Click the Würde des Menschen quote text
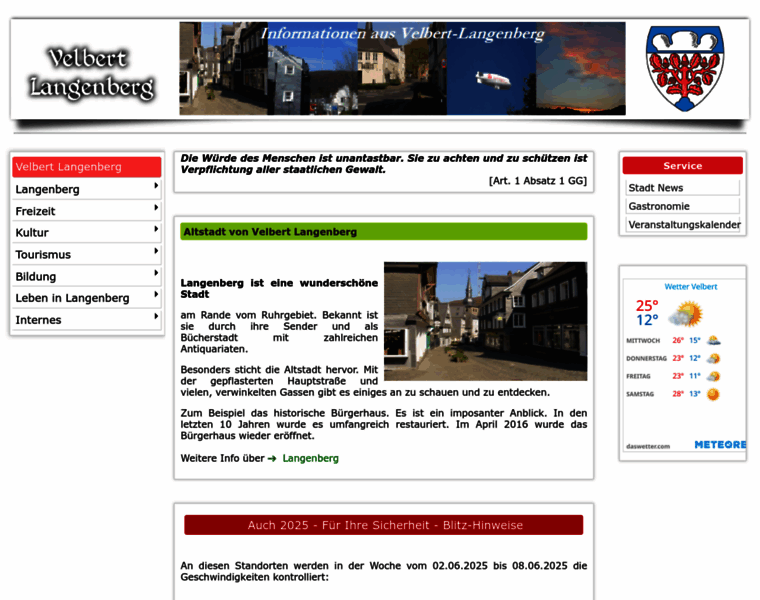This screenshot has width=760, height=600. 383,164
